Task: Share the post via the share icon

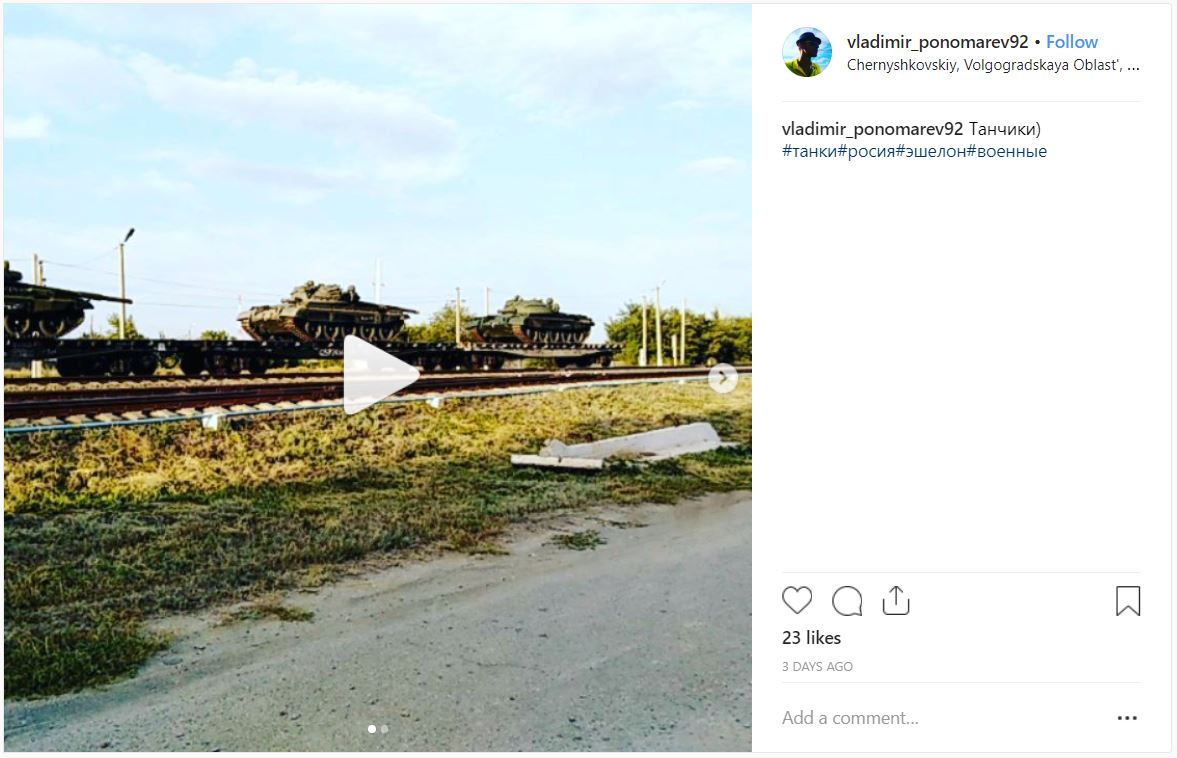Action: pos(896,600)
